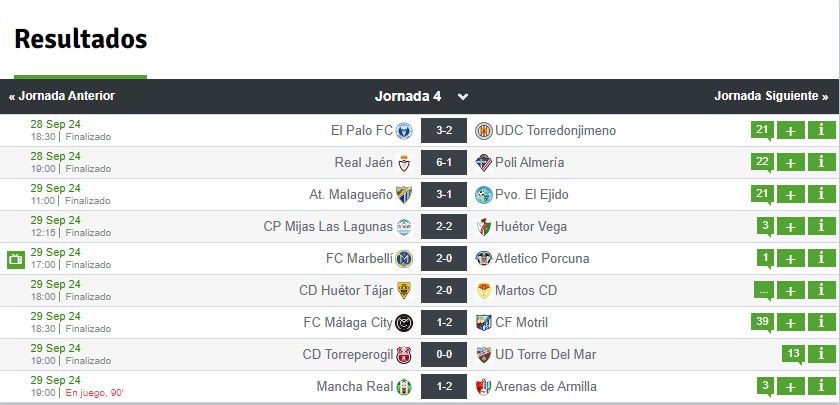Click info icon for Torreperogil vs Torre Del Mar

coord(822,354)
